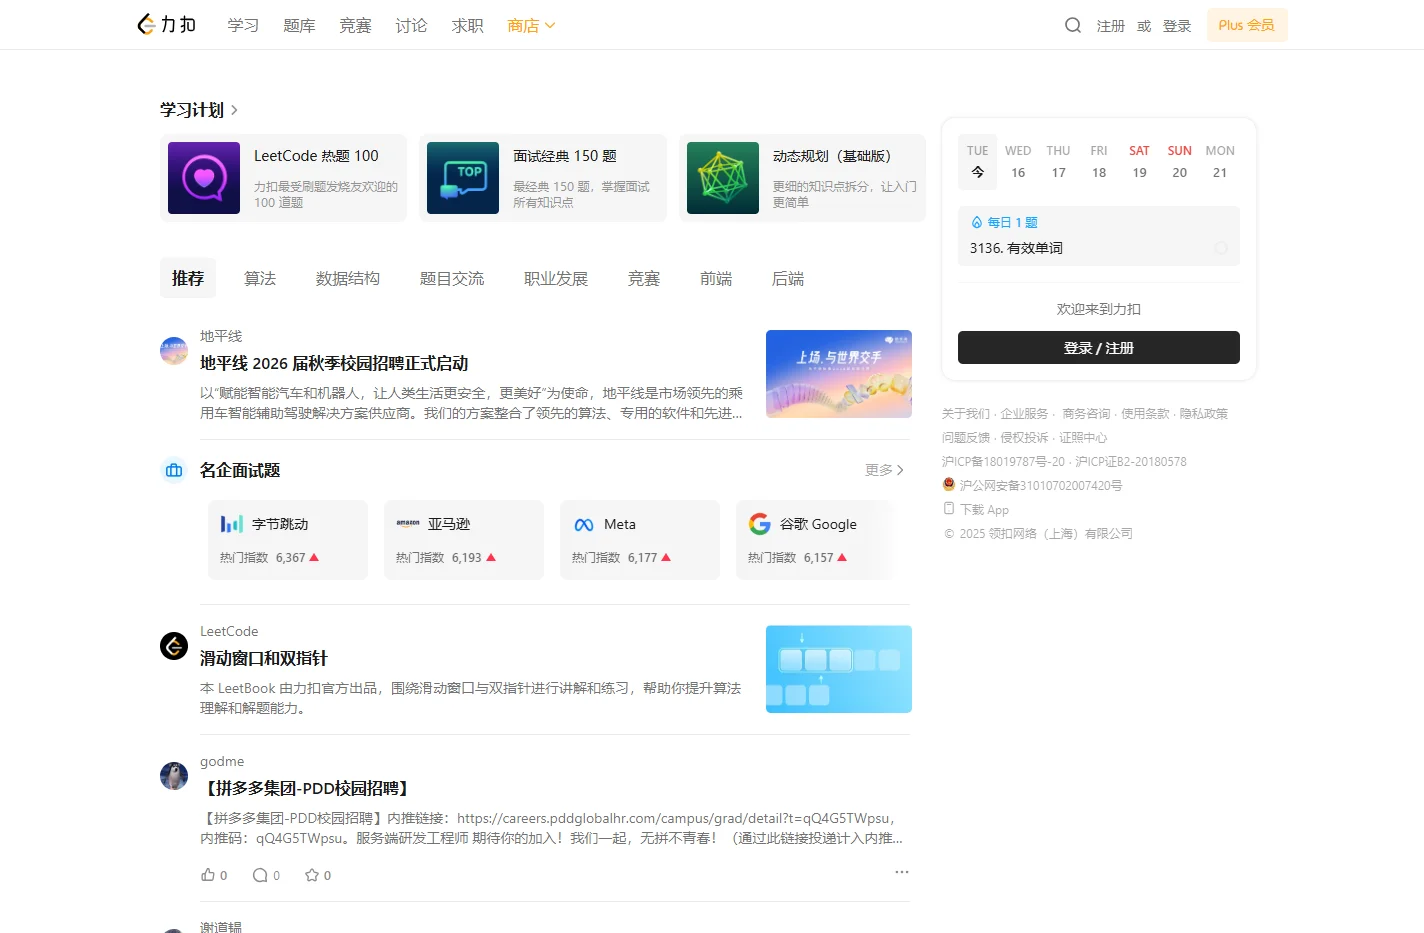Go to the 学习 nav item

pyautogui.click(x=243, y=25)
